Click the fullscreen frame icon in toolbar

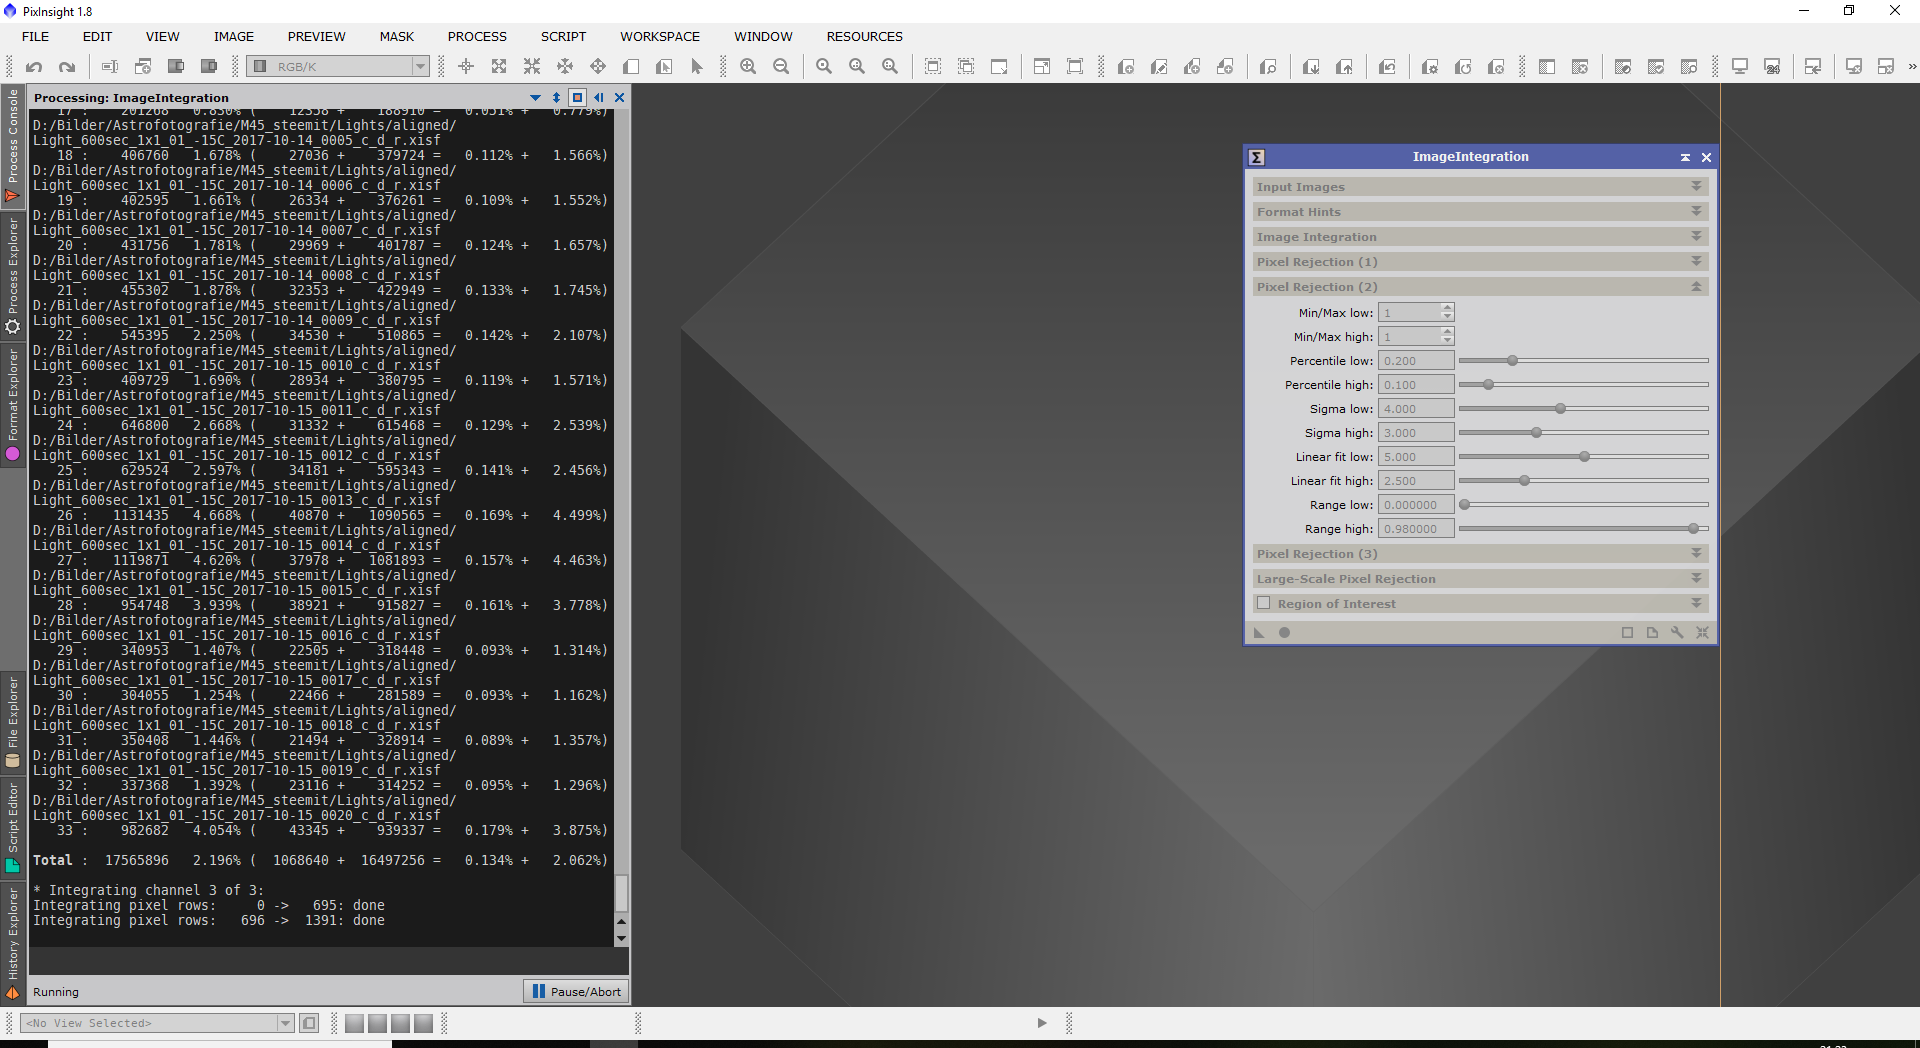1075,66
